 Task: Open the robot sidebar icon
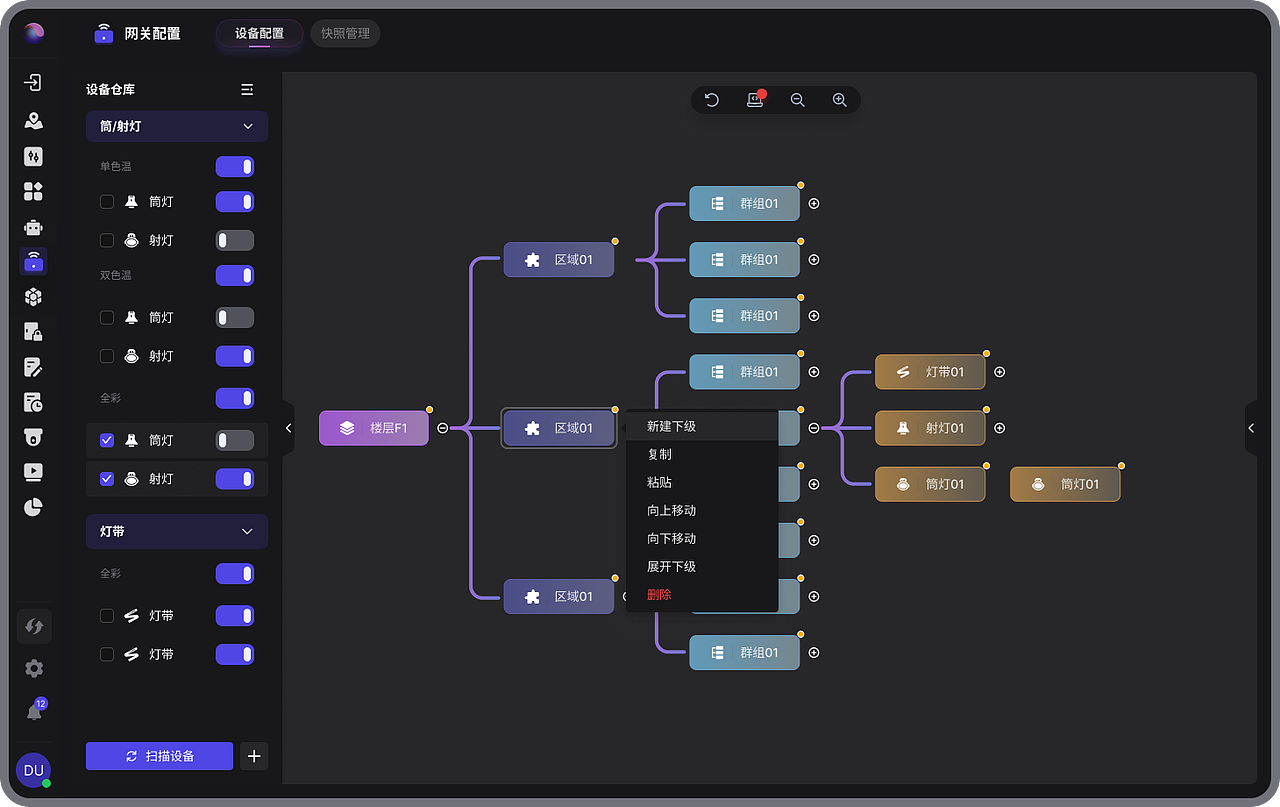tap(34, 226)
